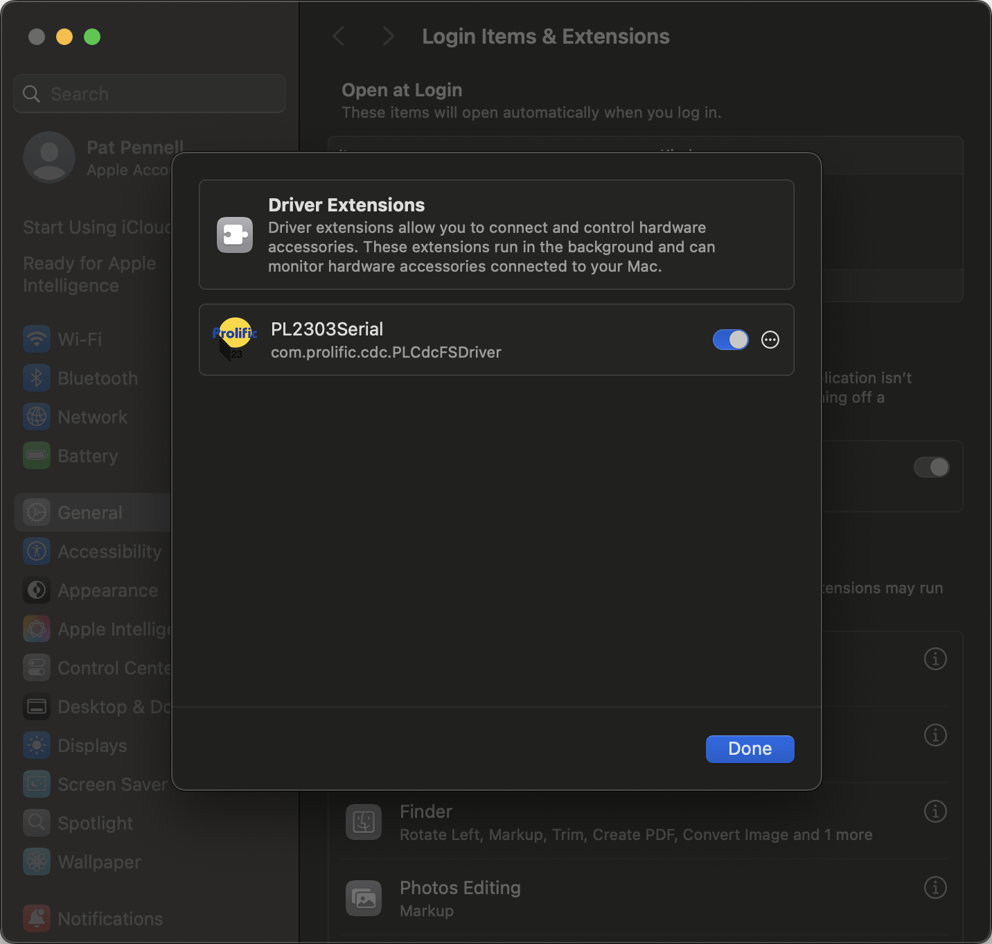
Task: Open Network settings via the globe icon
Action: 36,417
